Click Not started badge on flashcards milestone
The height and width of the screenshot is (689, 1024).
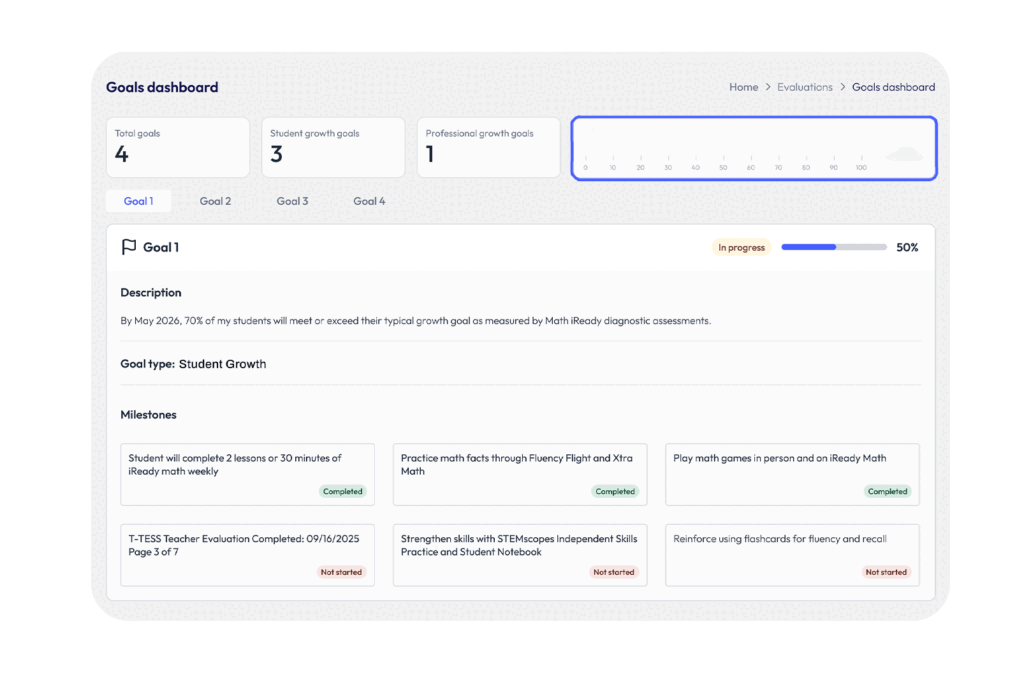[886, 572]
